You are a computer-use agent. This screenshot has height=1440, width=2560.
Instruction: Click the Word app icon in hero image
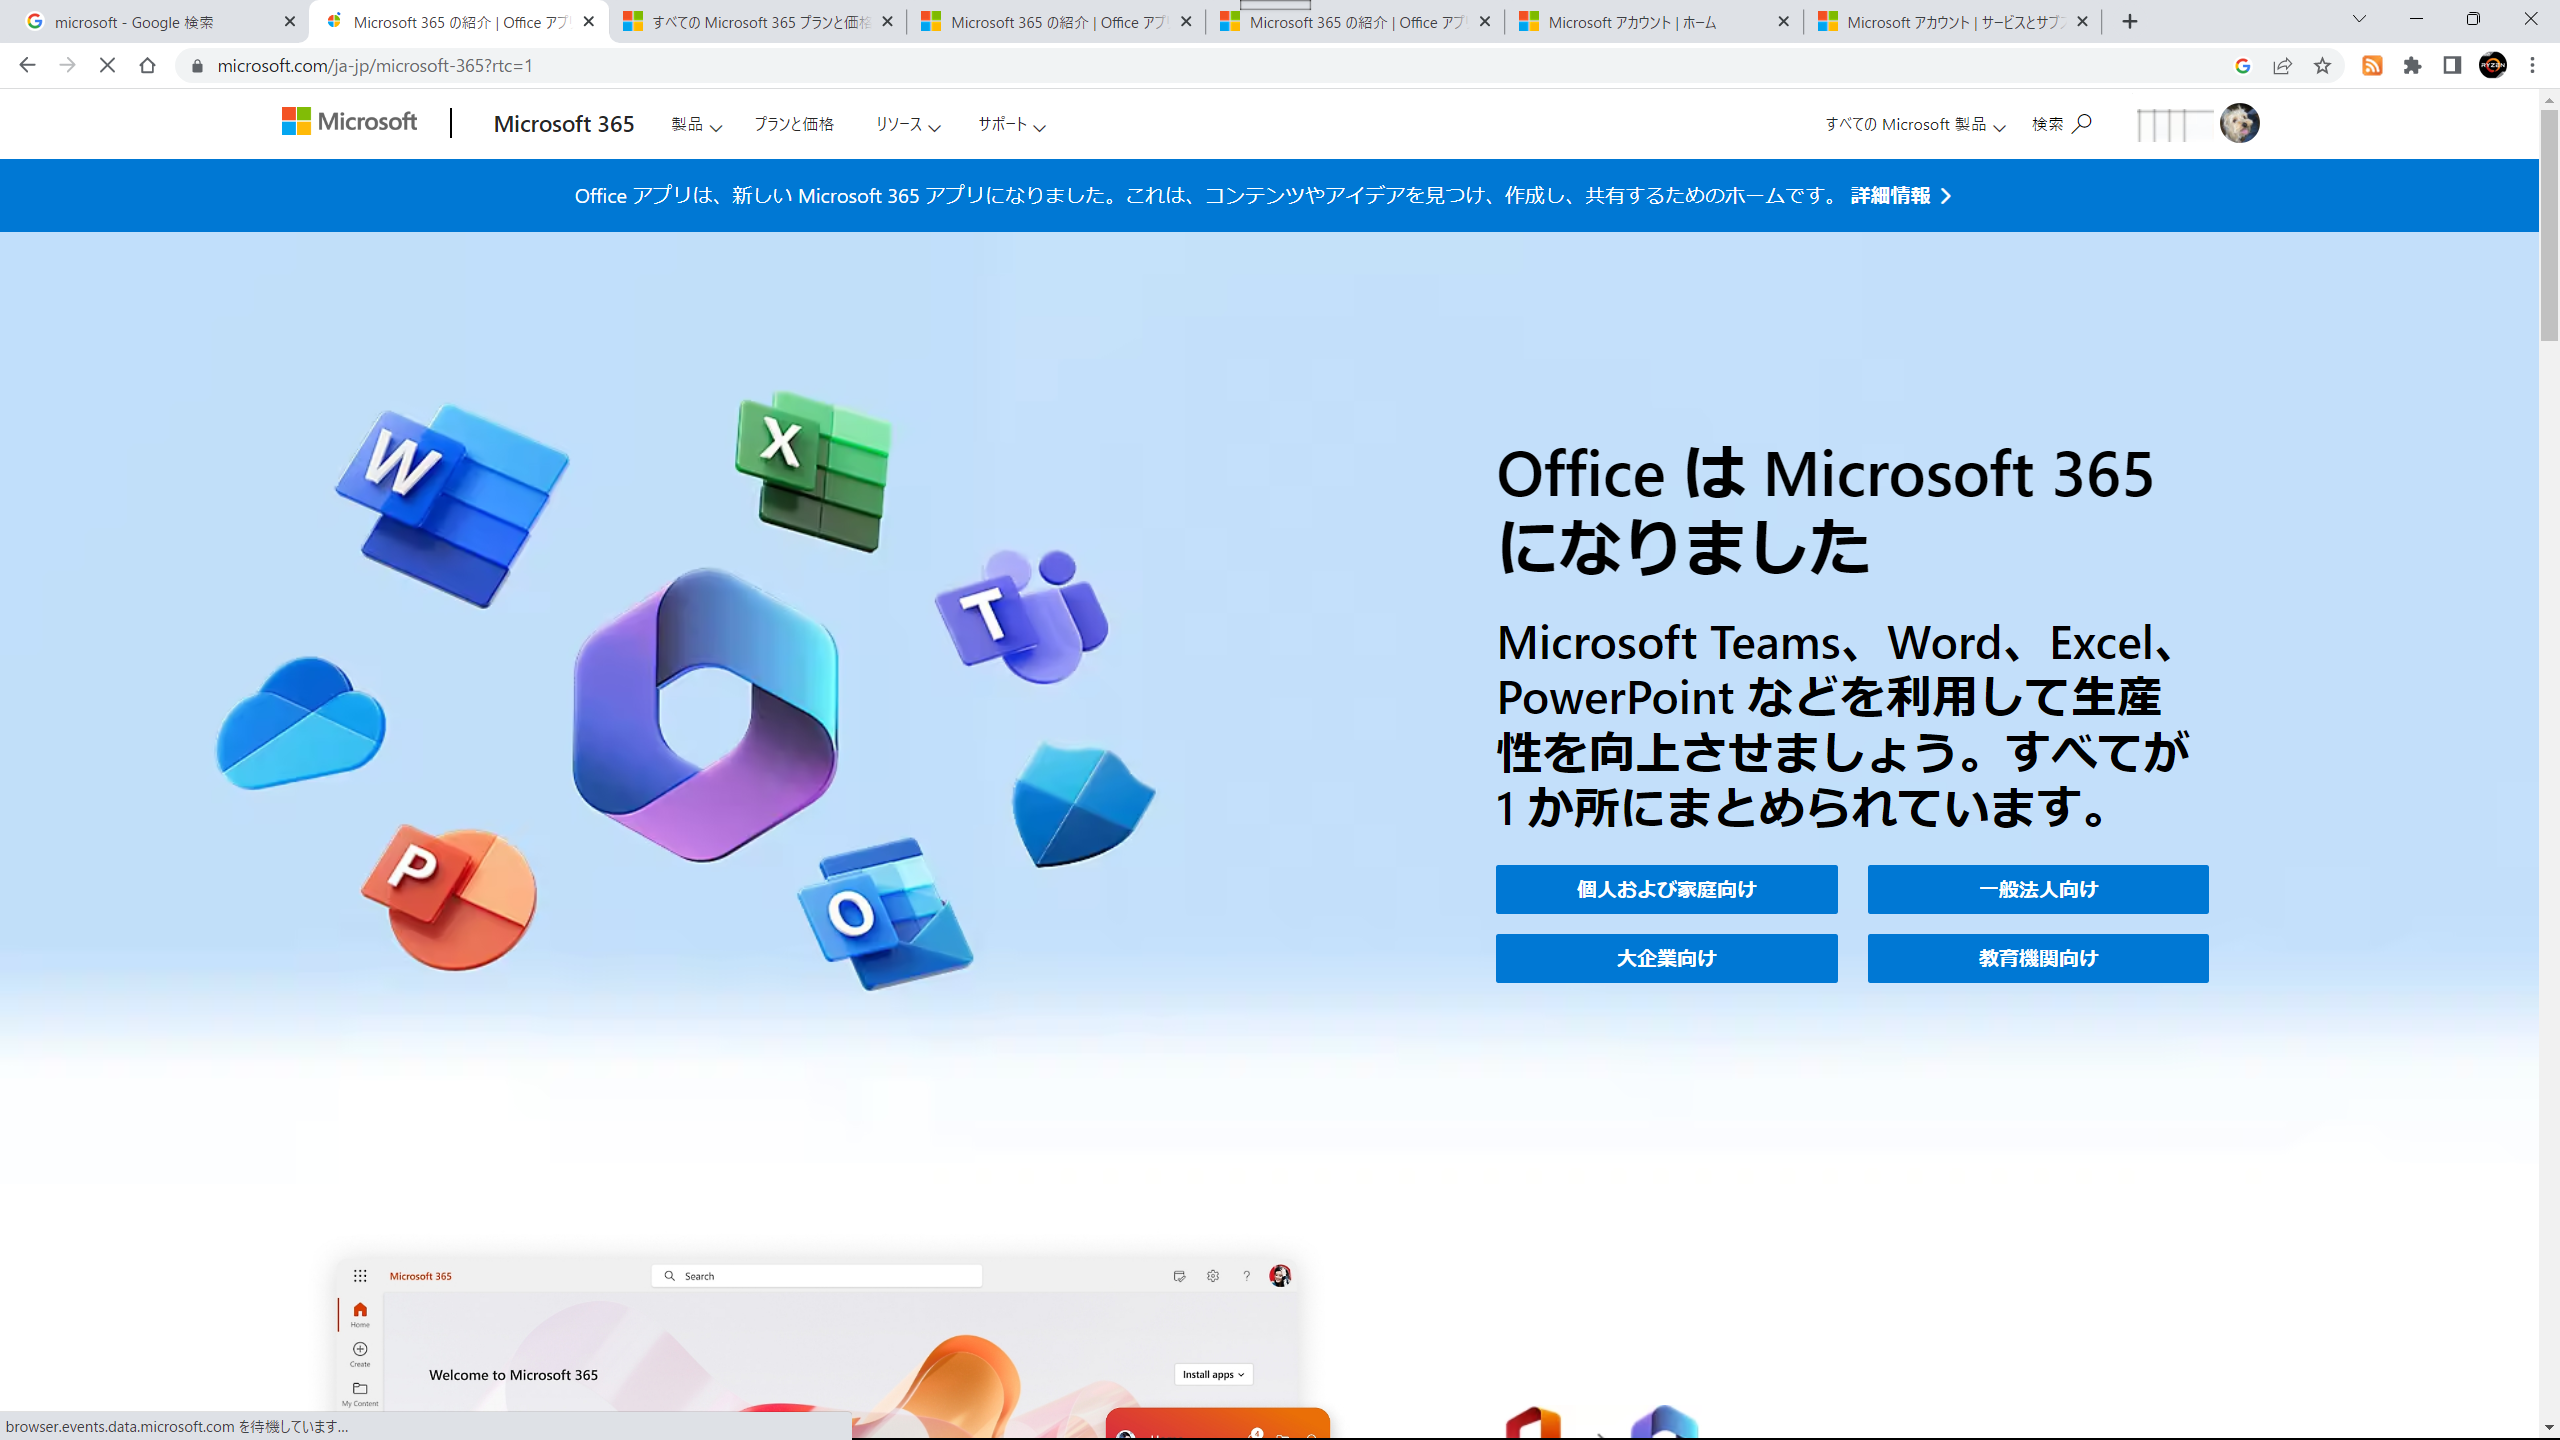click(450, 505)
